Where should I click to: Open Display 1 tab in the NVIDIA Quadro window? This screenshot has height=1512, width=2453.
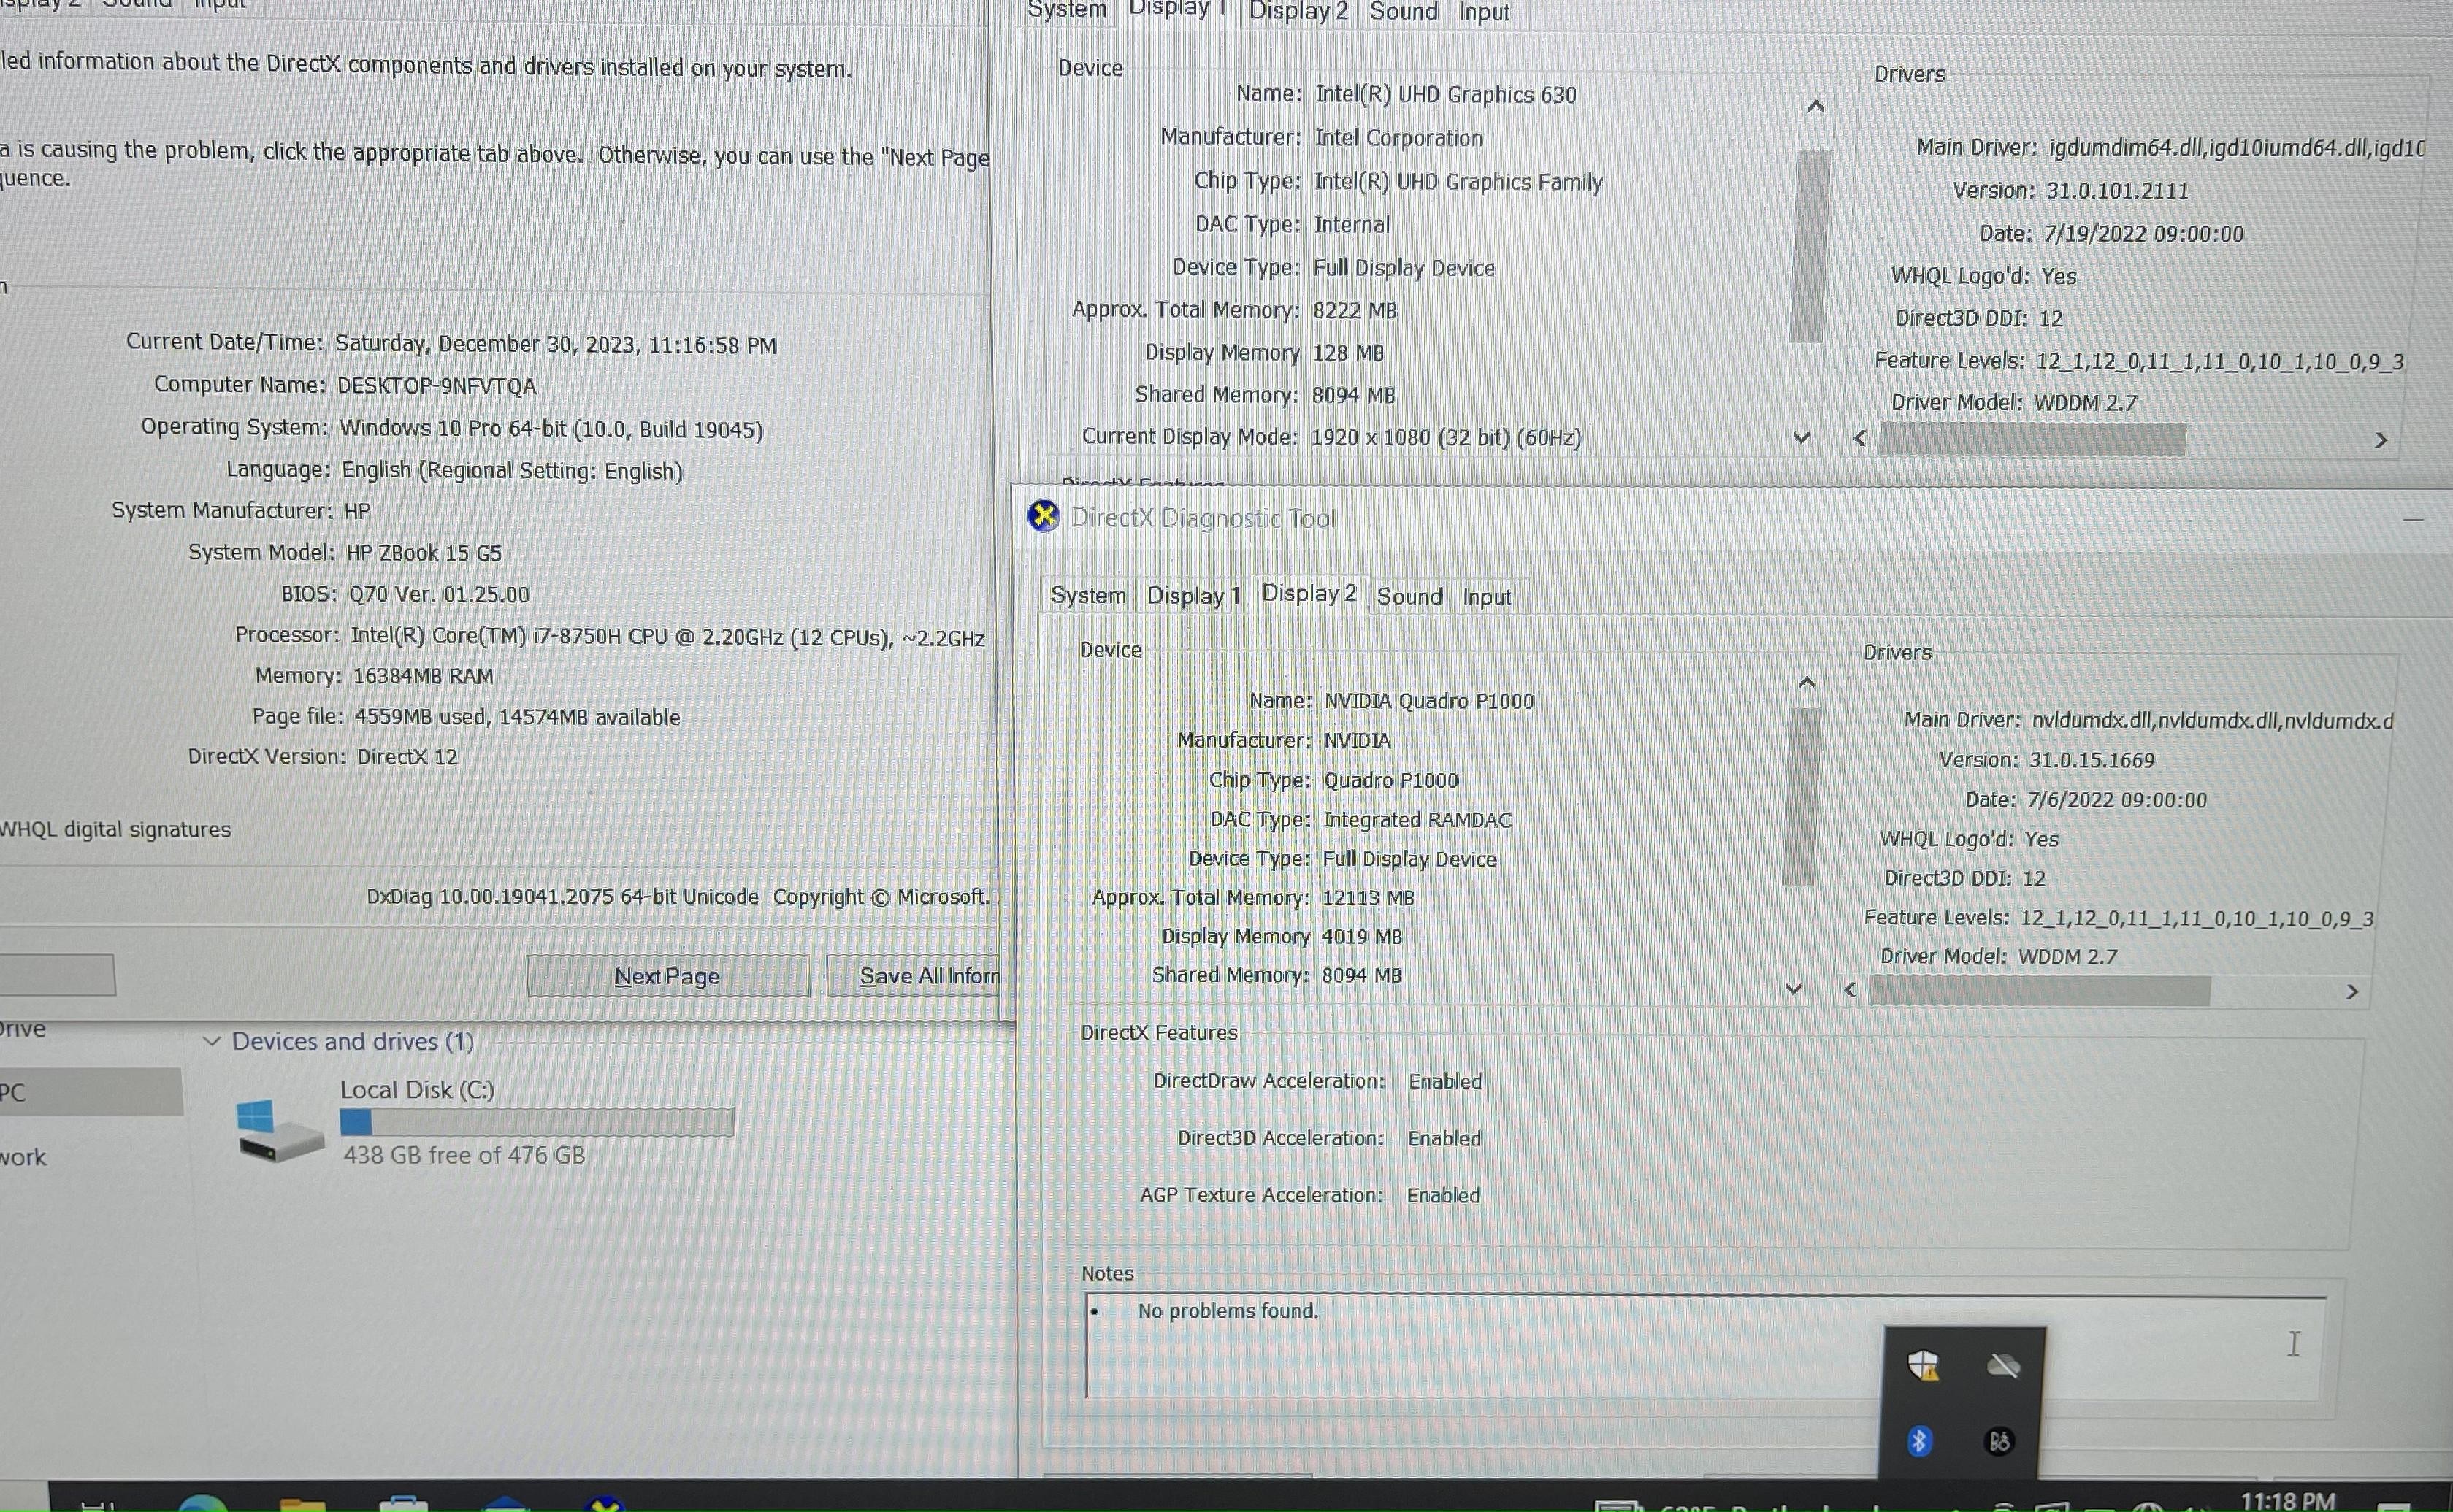(x=1193, y=596)
